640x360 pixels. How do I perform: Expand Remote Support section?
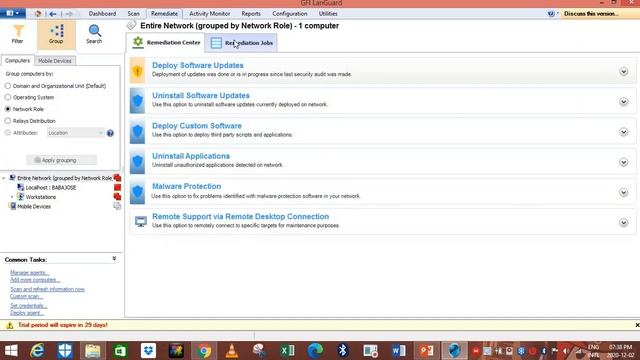click(x=623, y=222)
